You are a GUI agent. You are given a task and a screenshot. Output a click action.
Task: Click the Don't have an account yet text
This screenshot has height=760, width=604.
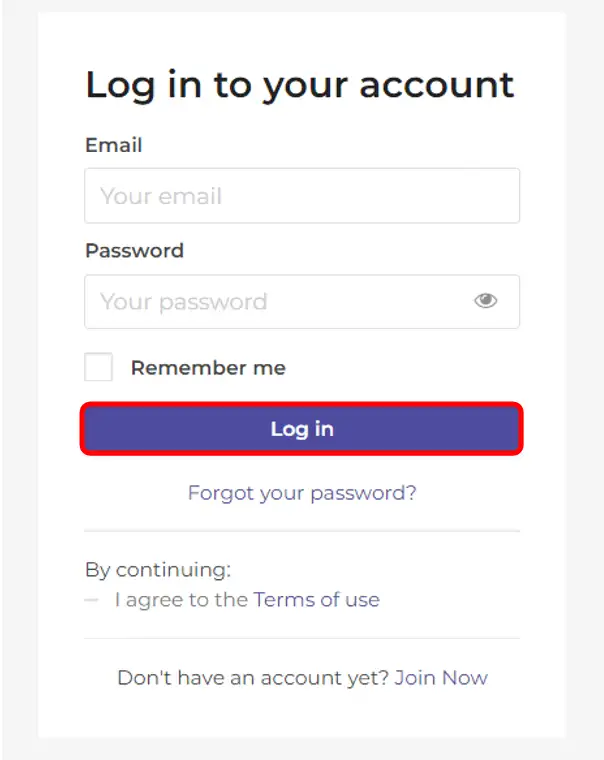pyautogui.click(x=253, y=677)
